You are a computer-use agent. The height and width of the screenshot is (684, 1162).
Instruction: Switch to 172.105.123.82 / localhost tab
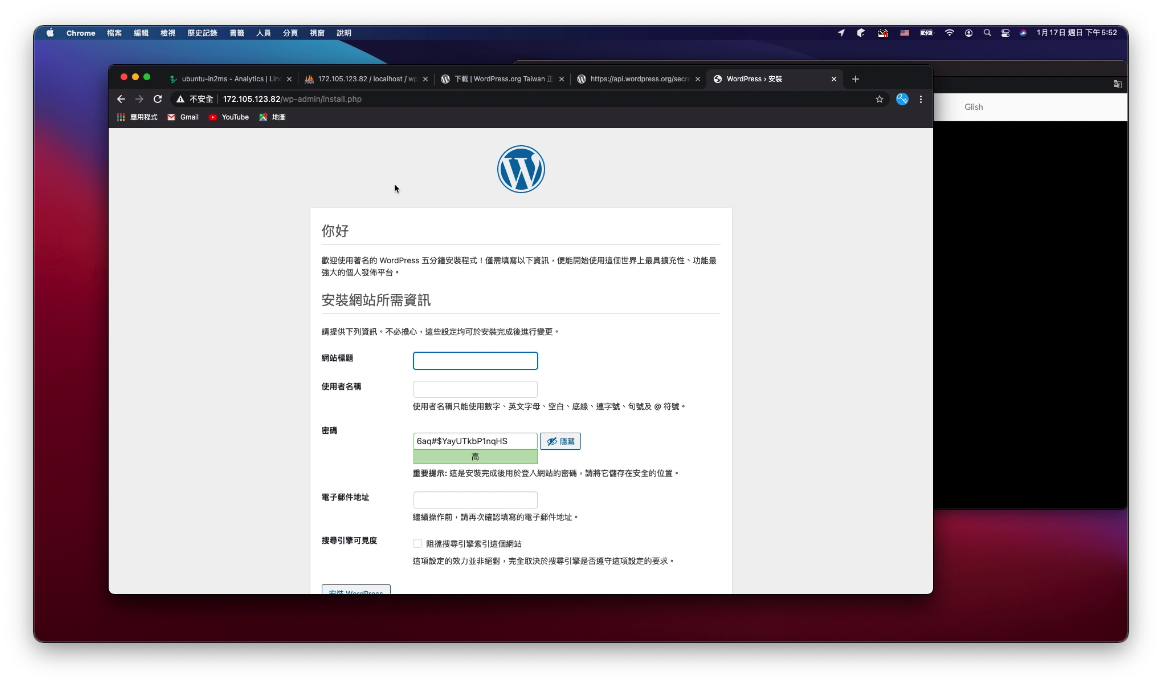366,79
